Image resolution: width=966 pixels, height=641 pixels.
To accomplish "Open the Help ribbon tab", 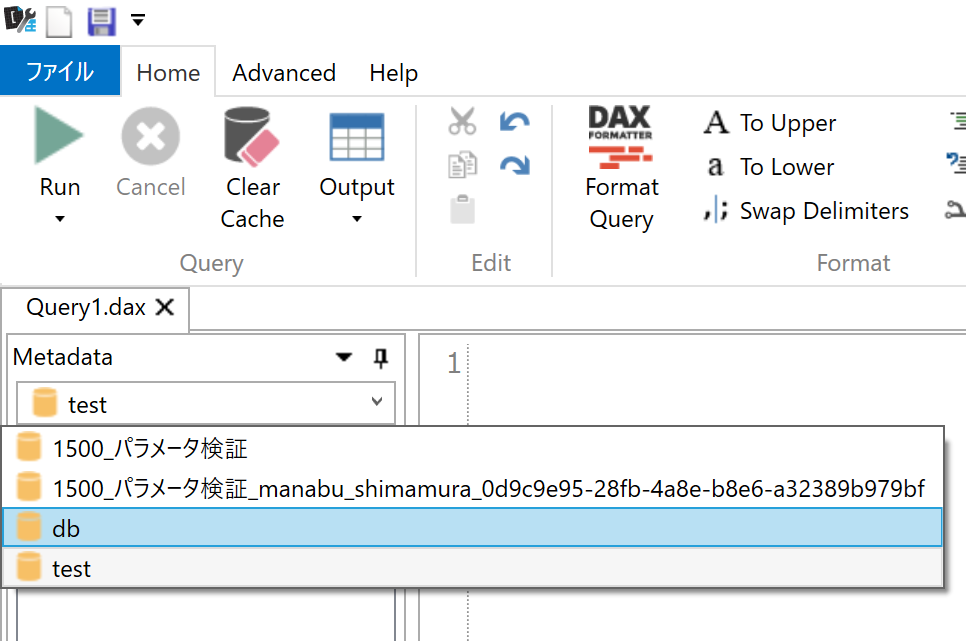I will click(393, 73).
